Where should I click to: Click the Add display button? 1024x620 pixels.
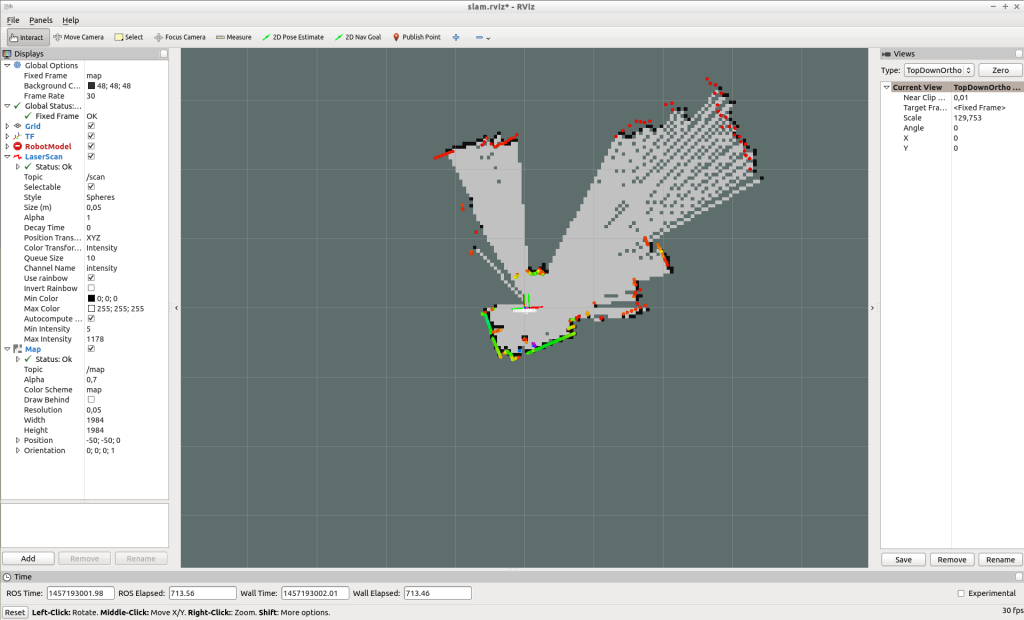coord(28,559)
